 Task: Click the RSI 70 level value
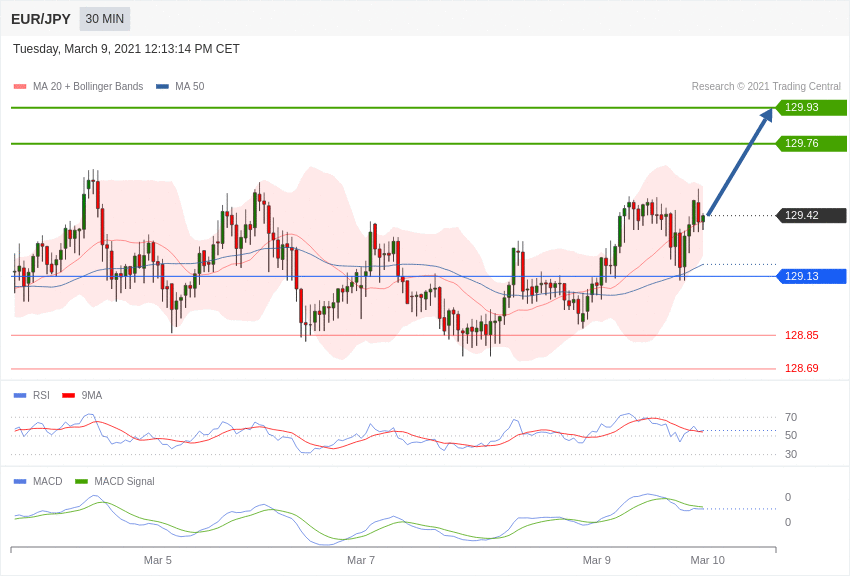791,417
